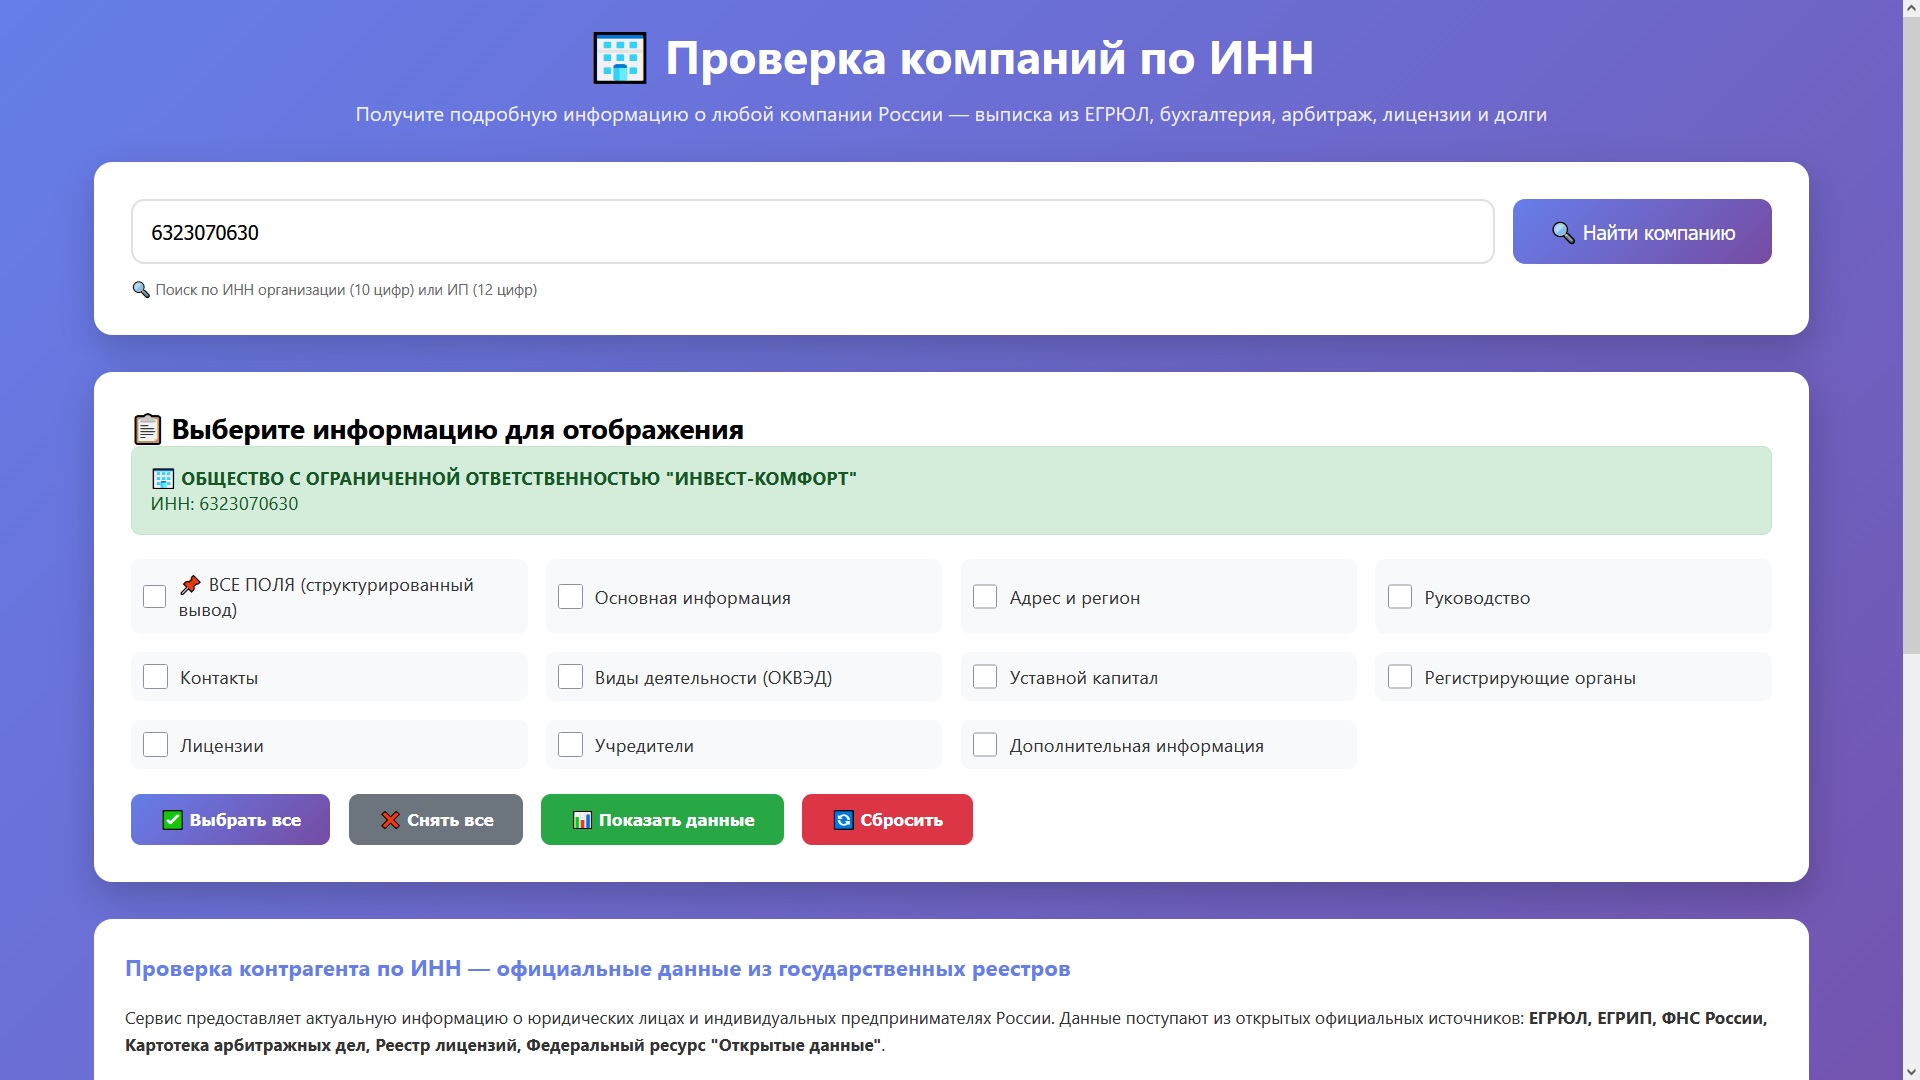The image size is (1920, 1080).
Task: Show data with Показать данные button
Action: pyautogui.click(x=662, y=820)
